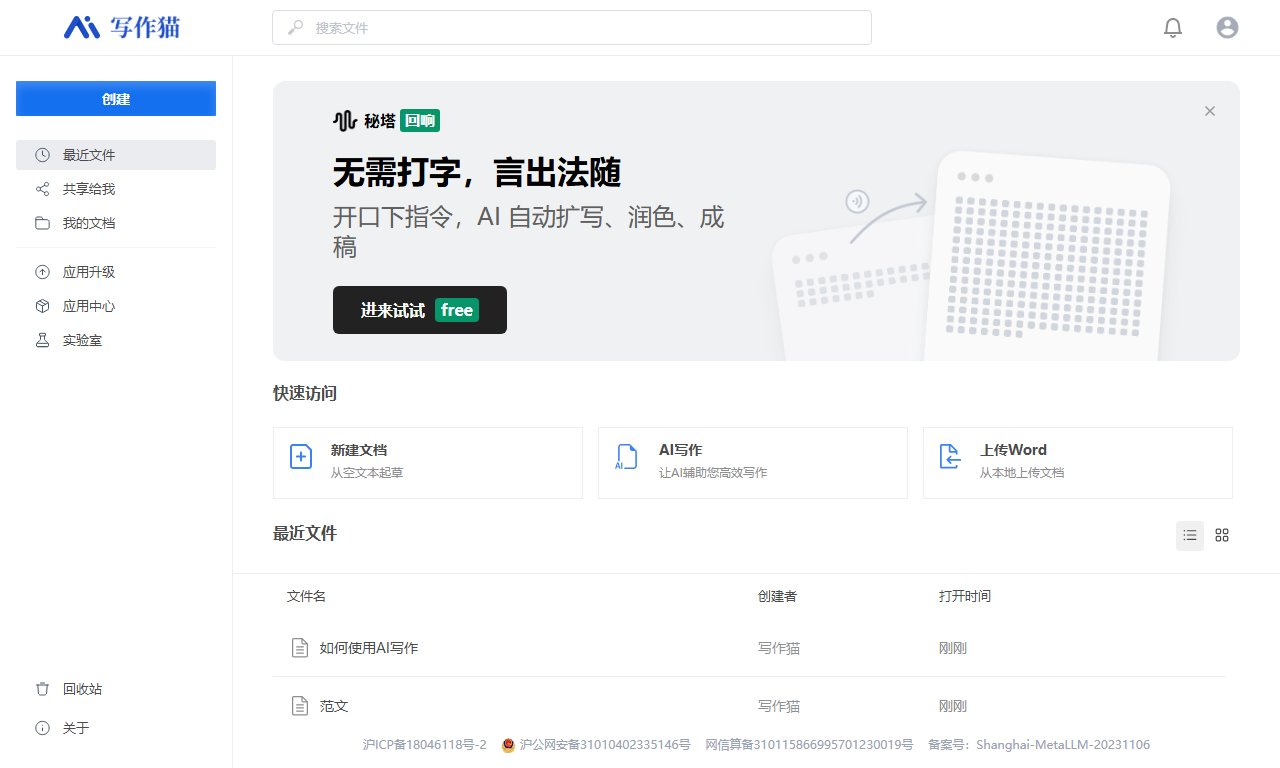The image size is (1280, 768).
Task: Click the green 回响 badge in the banner
Action: (420, 121)
